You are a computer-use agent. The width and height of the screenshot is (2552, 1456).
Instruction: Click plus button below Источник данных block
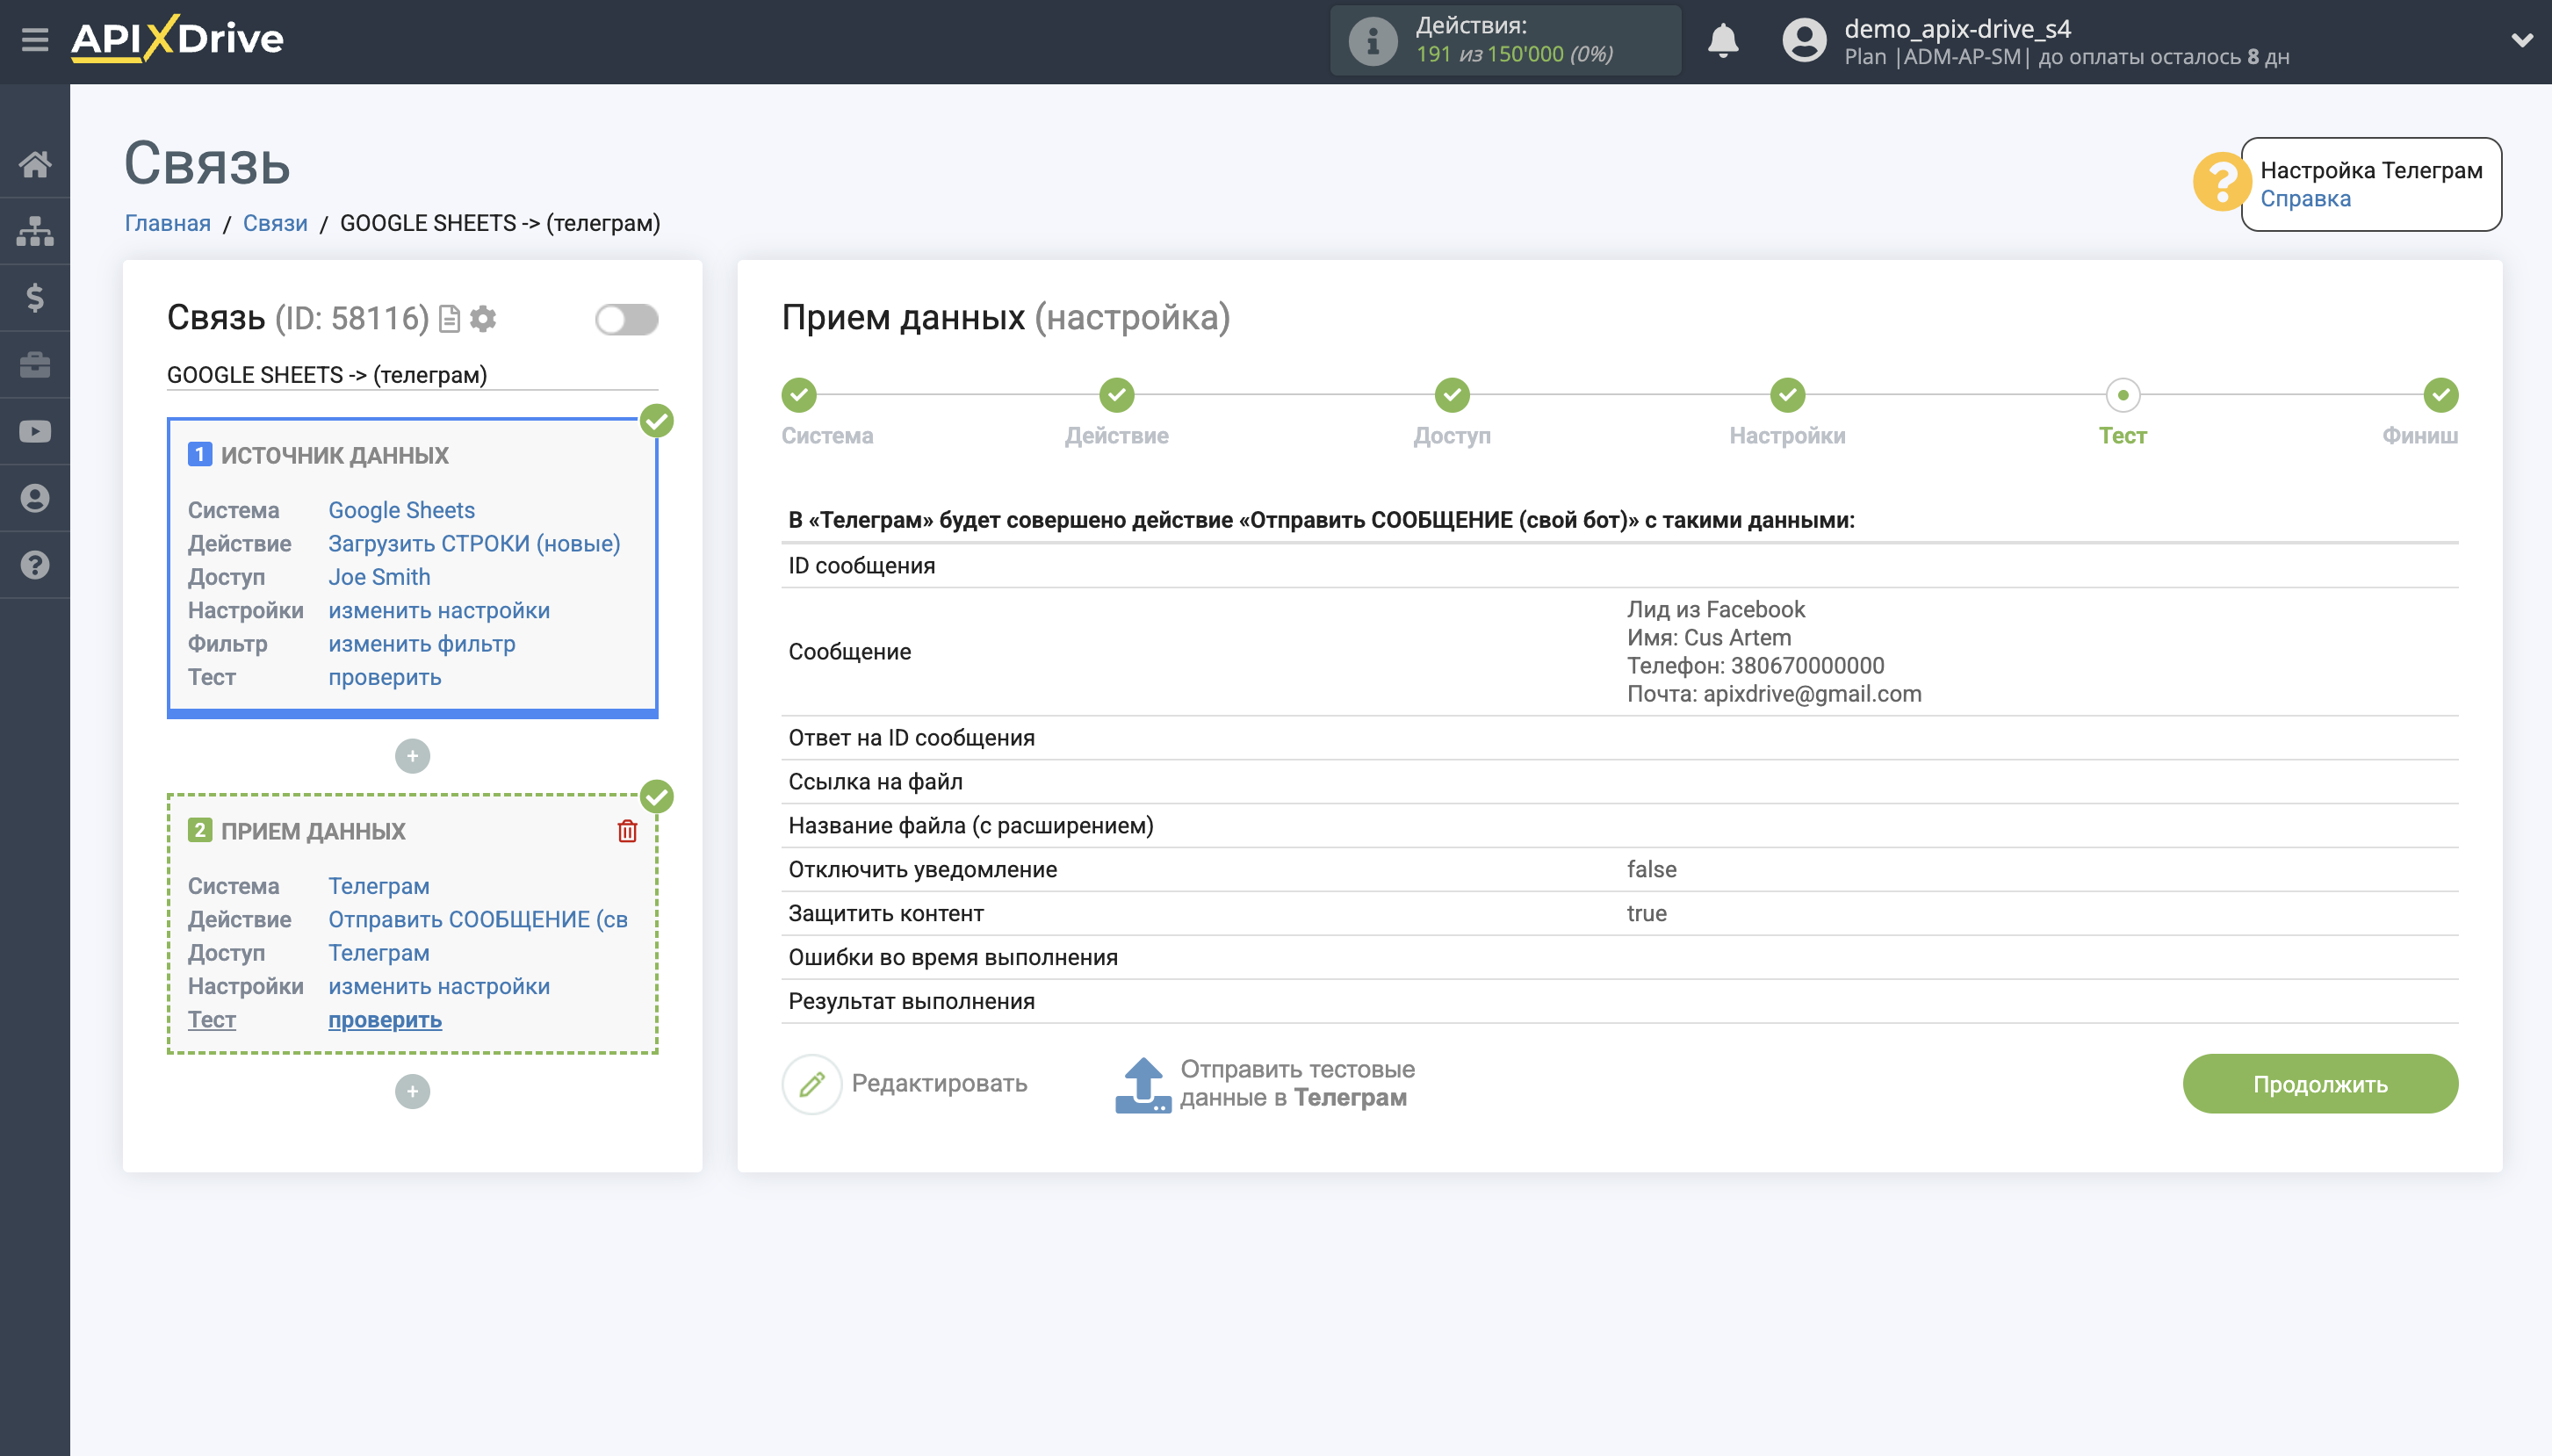pos(412,755)
